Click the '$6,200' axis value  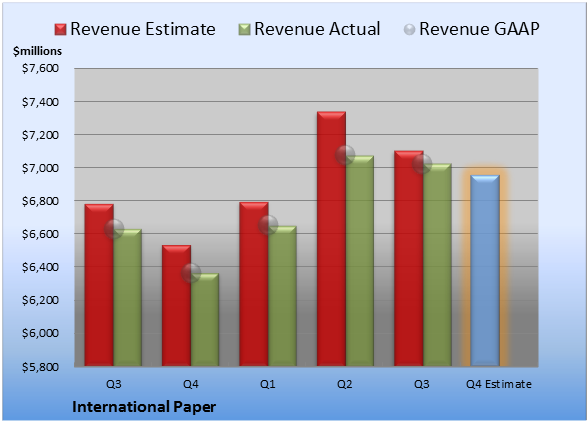(40, 300)
